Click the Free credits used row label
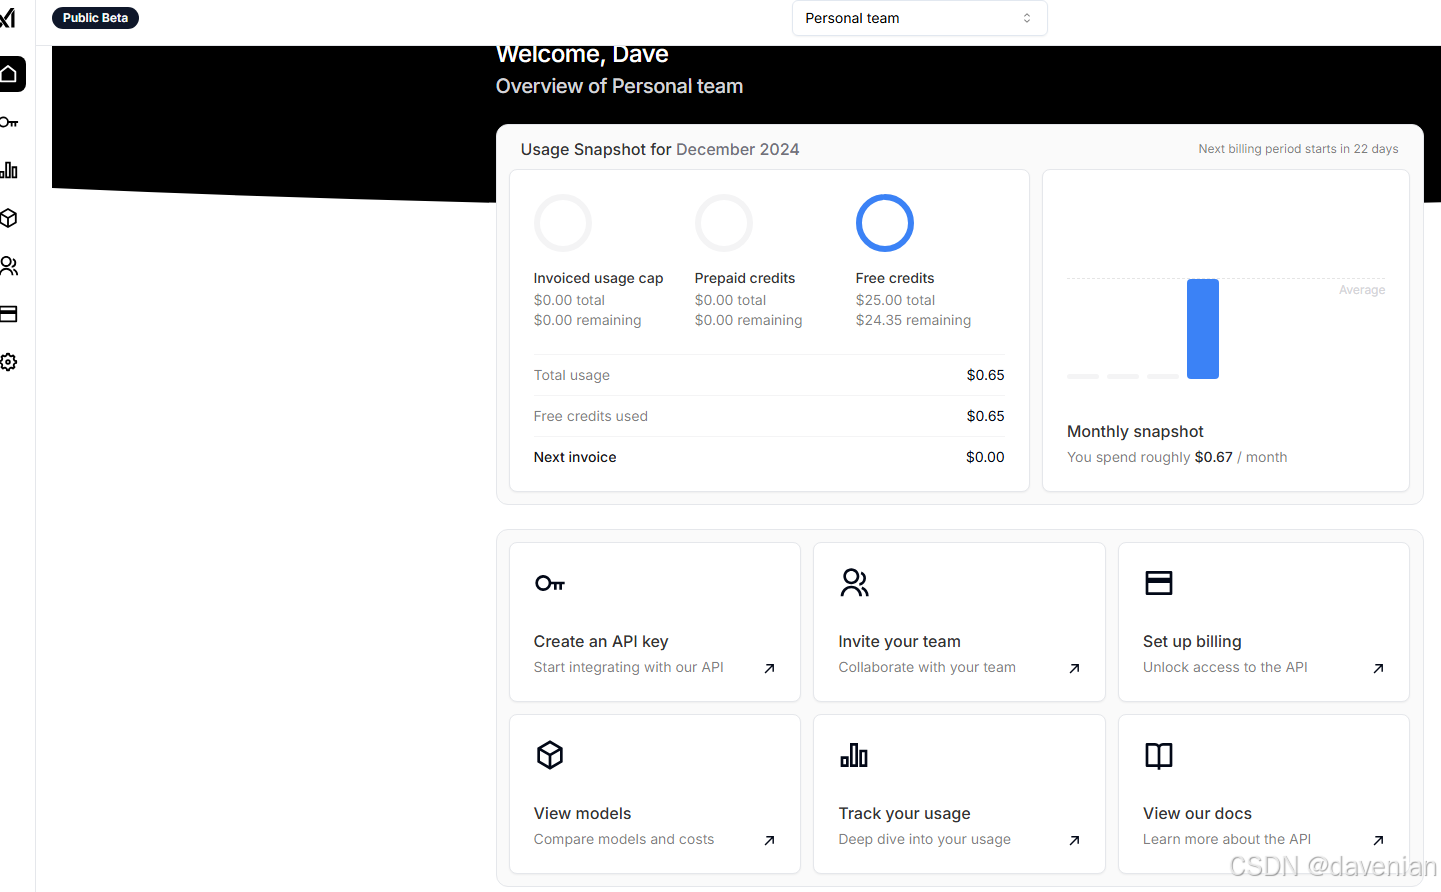 click(x=591, y=416)
